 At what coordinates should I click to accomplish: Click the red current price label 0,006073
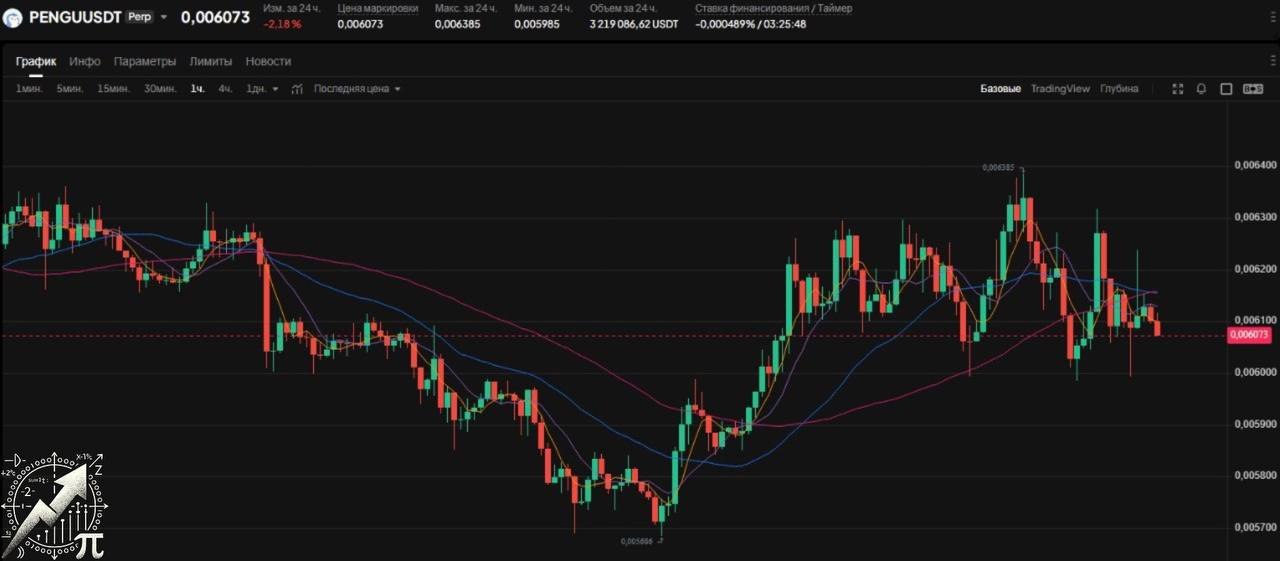[1250, 335]
